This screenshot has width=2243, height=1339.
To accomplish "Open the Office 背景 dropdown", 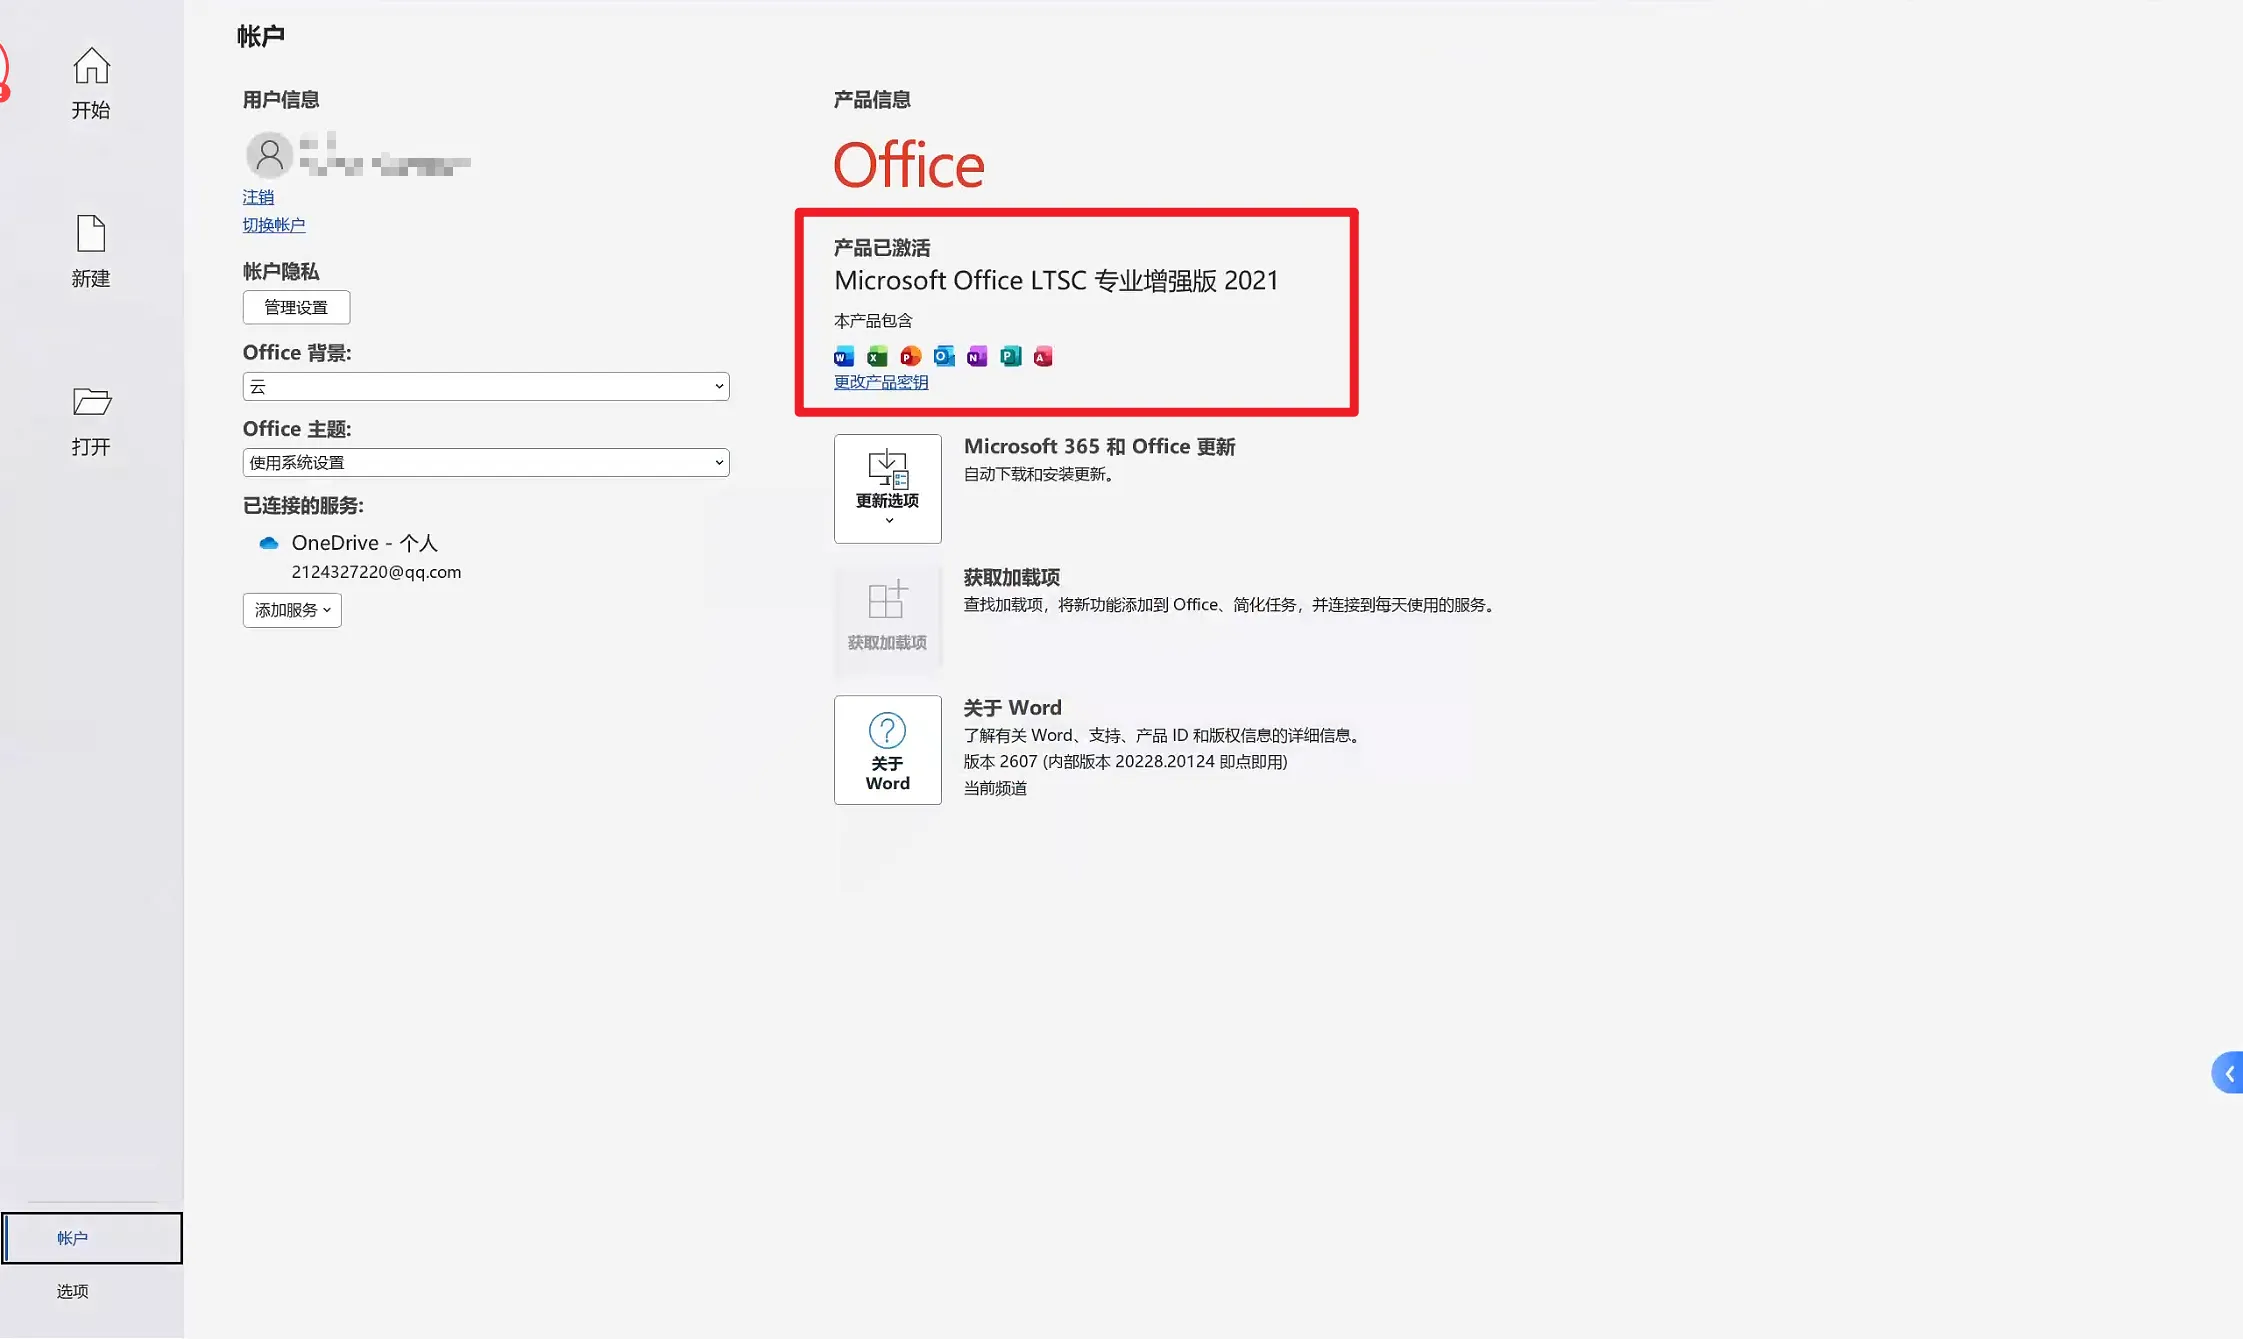I will [486, 386].
